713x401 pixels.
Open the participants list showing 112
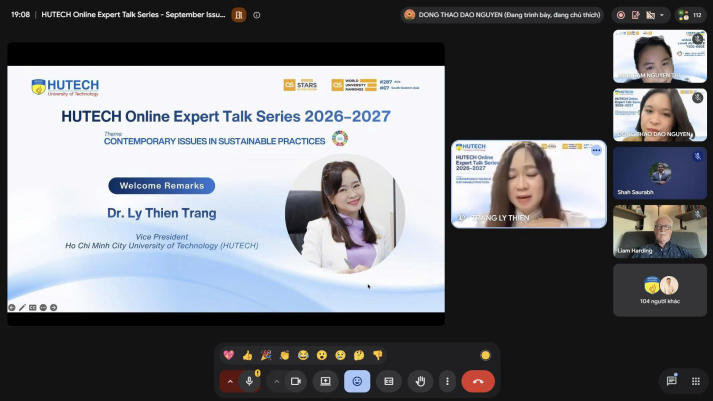pos(690,15)
